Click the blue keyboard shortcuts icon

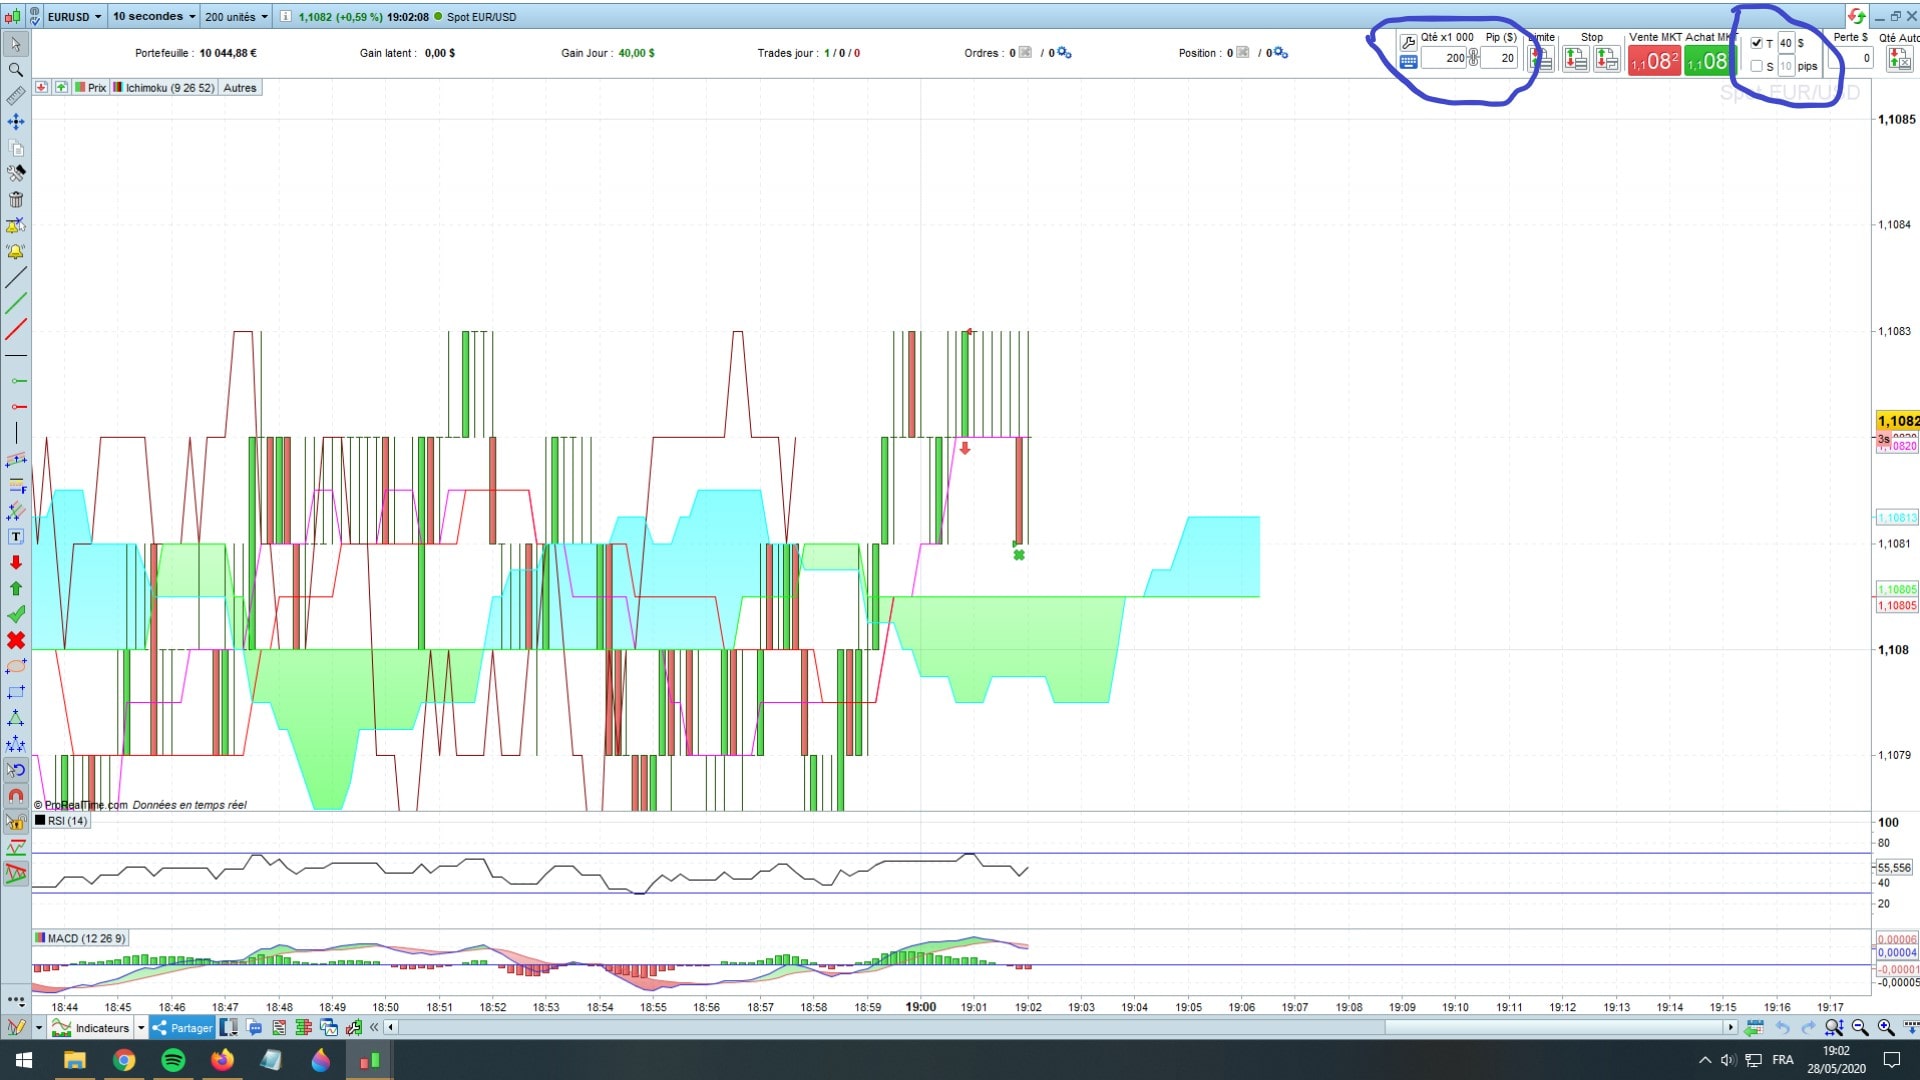click(x=1408, y=62)
